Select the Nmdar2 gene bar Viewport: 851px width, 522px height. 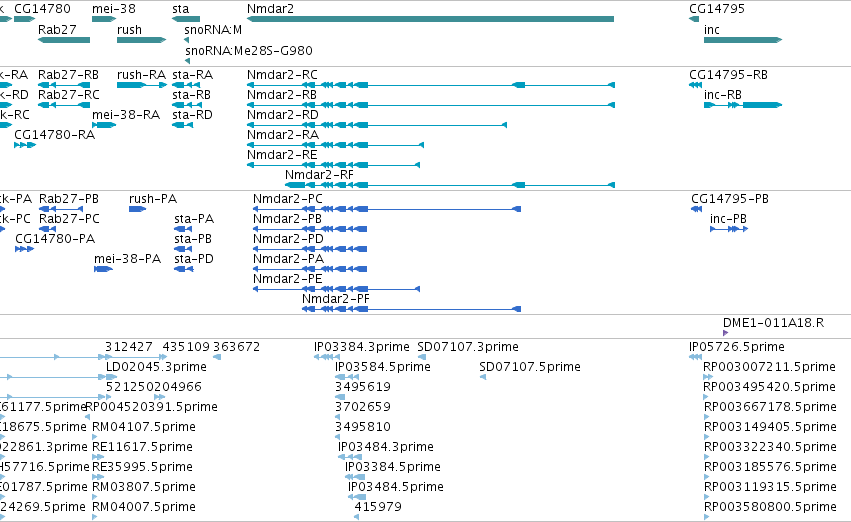pyautogui.click(x=430, y=19)
